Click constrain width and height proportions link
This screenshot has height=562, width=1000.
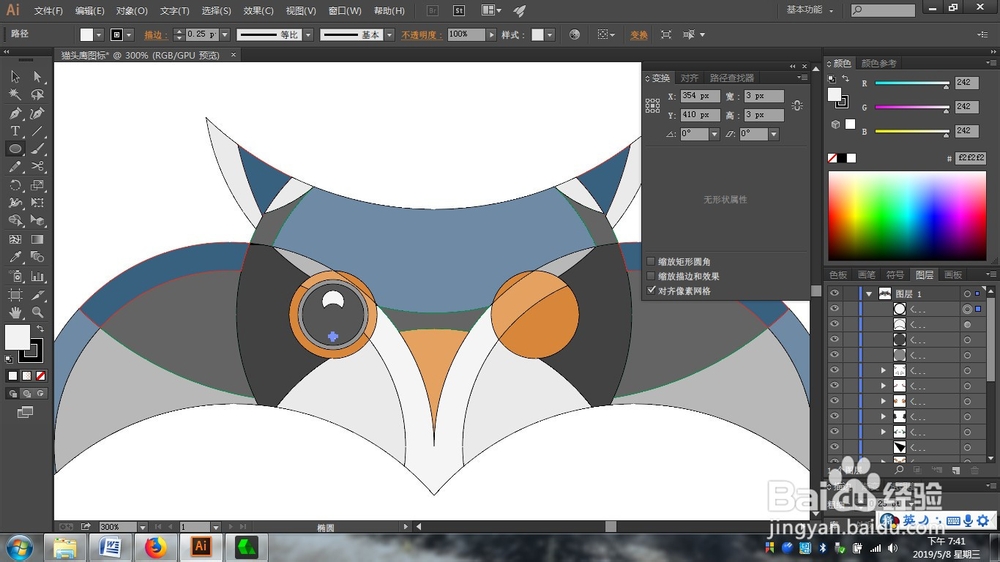pos(797,105)
